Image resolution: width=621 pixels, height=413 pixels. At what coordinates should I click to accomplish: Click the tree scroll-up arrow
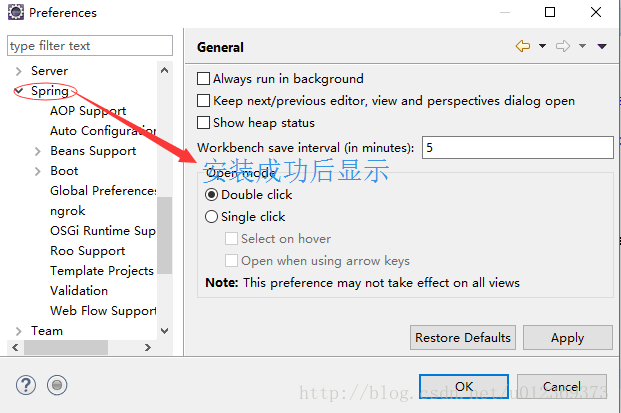click(165, 70)
